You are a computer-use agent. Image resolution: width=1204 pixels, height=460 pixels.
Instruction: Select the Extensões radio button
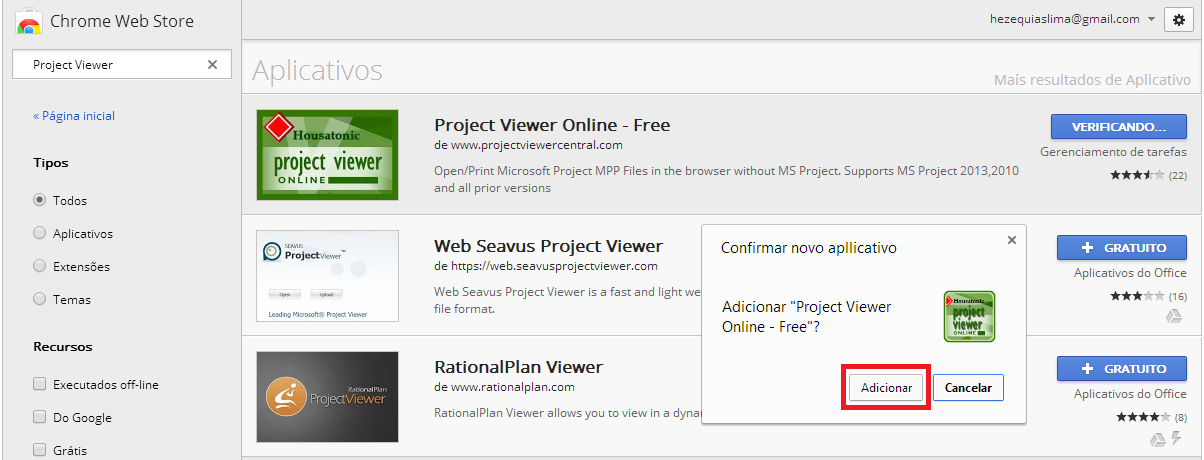(40, 266)
